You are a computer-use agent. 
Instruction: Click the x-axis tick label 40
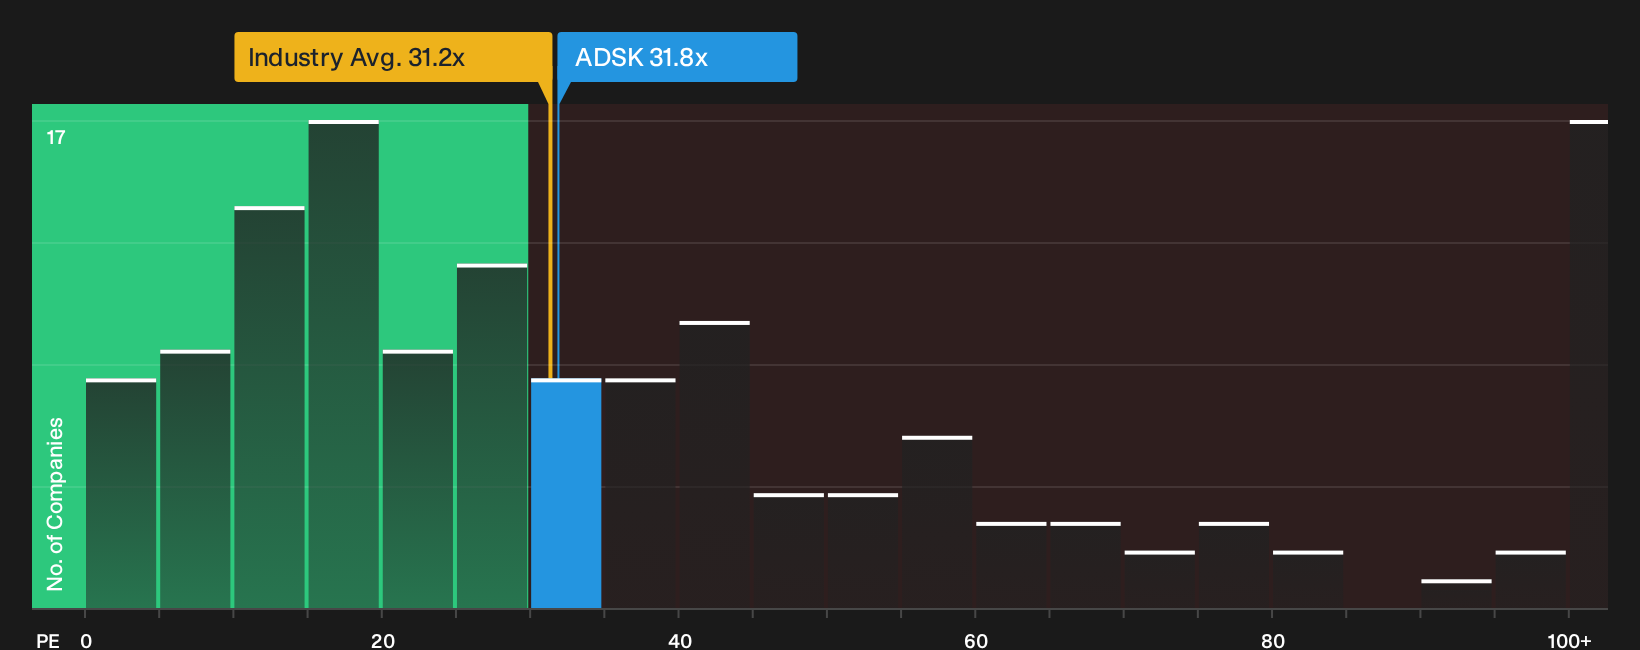pyautogui.click(x=680, y=641)
